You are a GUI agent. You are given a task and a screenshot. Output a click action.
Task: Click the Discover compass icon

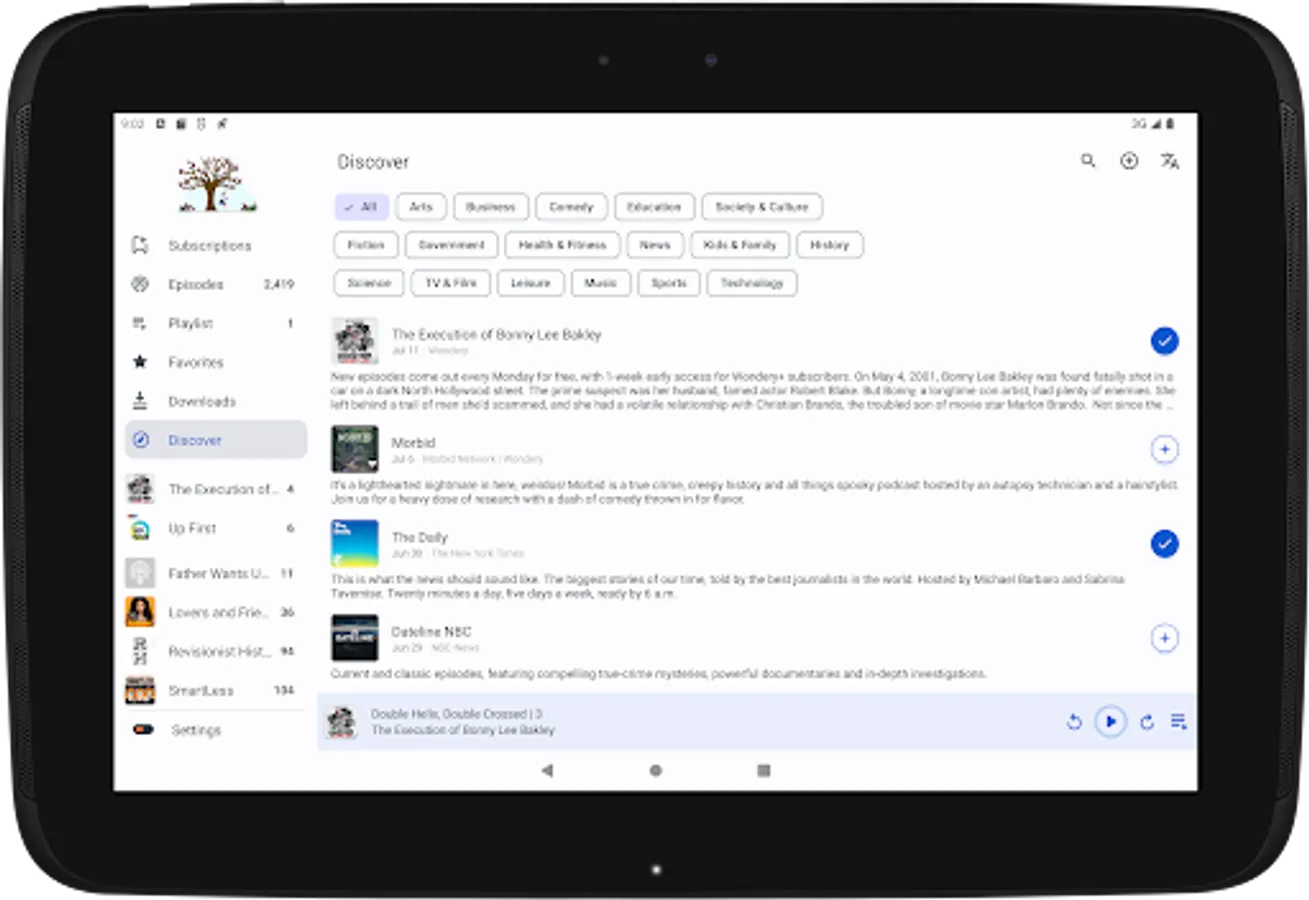click(141, 440)
